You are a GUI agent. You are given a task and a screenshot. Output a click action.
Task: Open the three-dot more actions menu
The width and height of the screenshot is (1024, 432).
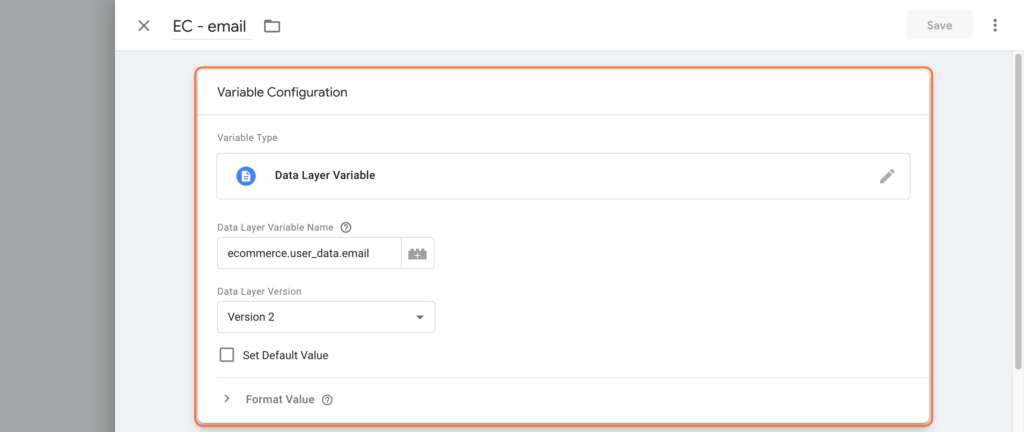[x=995, y=25]
